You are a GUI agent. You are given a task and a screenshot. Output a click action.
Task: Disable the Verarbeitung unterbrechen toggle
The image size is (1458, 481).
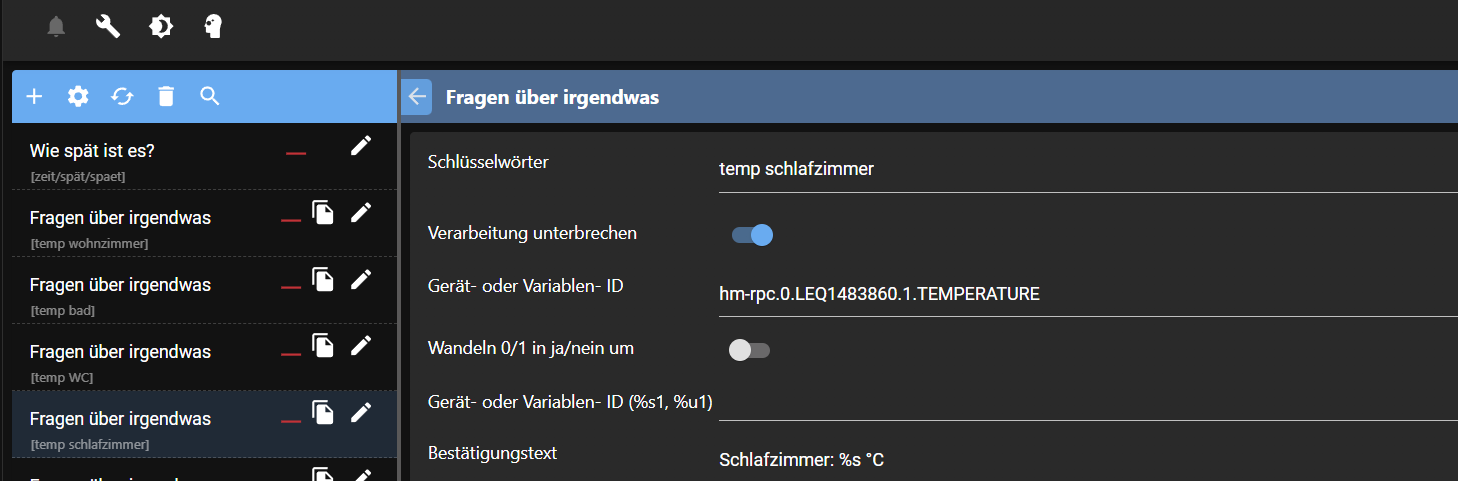pyautogui.click(x=752, y=235)
